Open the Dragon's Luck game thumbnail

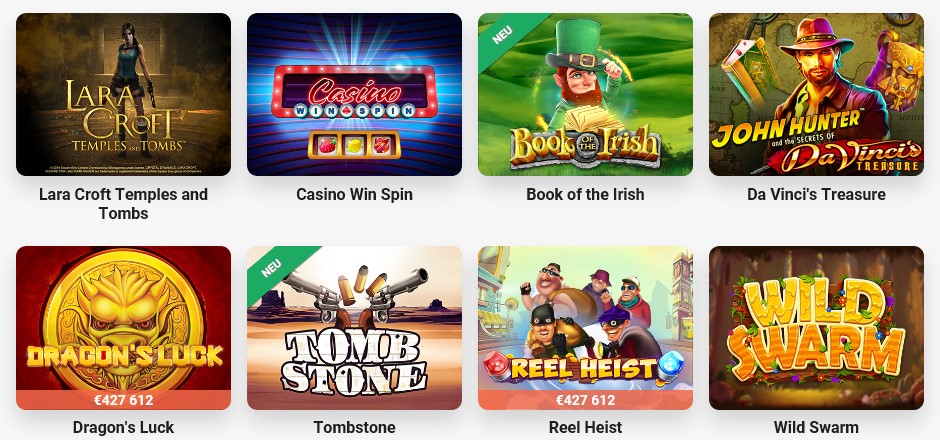coord(123,328)
